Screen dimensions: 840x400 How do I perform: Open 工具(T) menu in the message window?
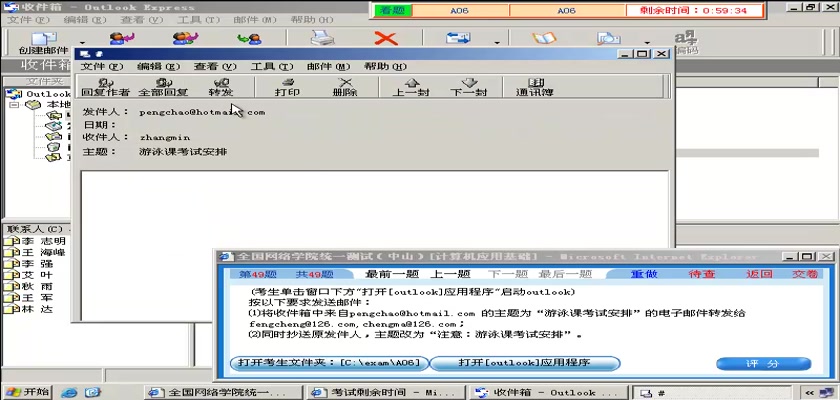[272, 66]
